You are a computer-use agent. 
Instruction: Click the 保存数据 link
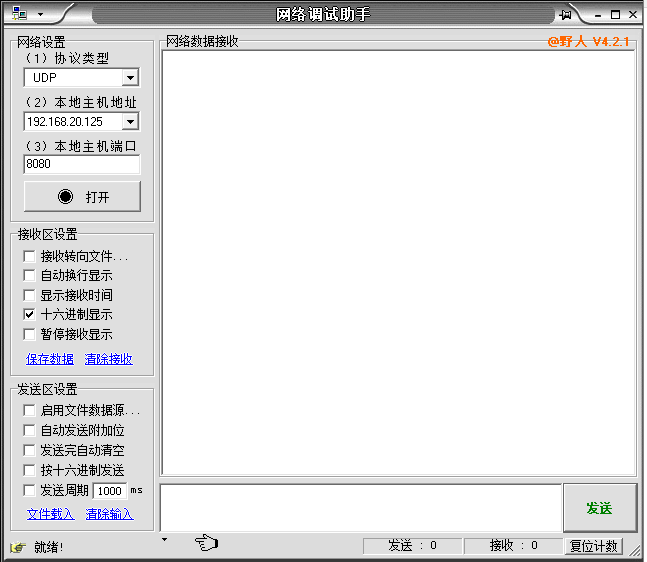50,359
